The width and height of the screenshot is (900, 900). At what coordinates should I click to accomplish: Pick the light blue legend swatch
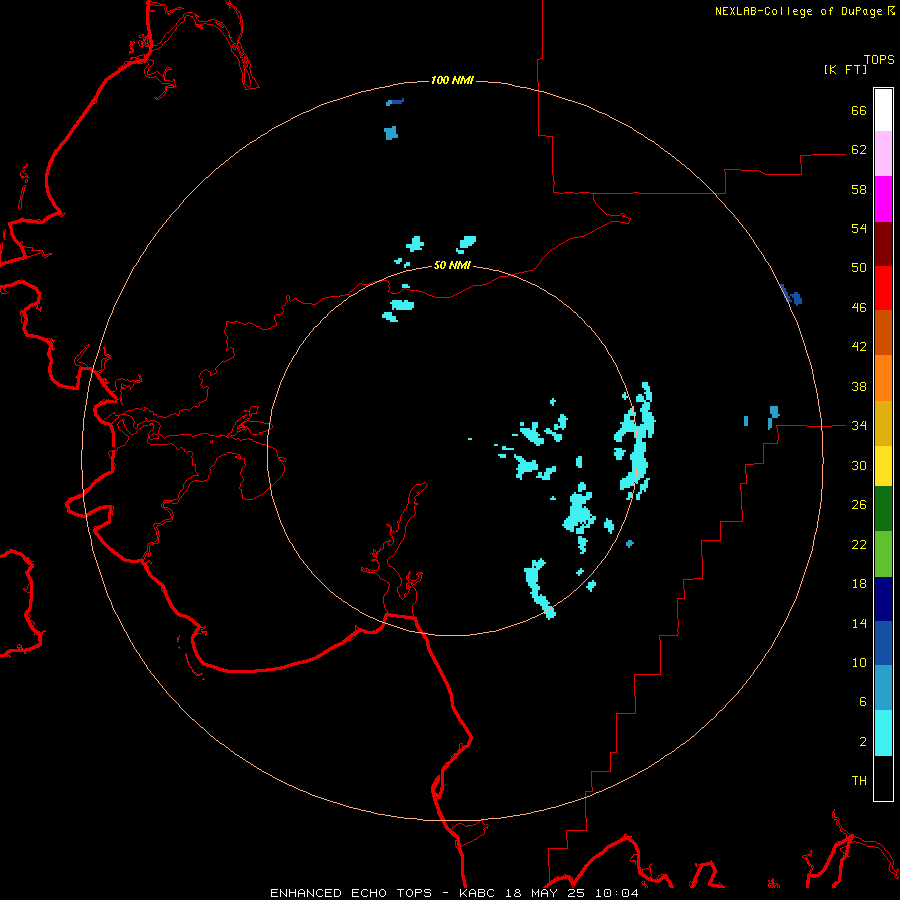pyautogui.click(x=883, y=688)
